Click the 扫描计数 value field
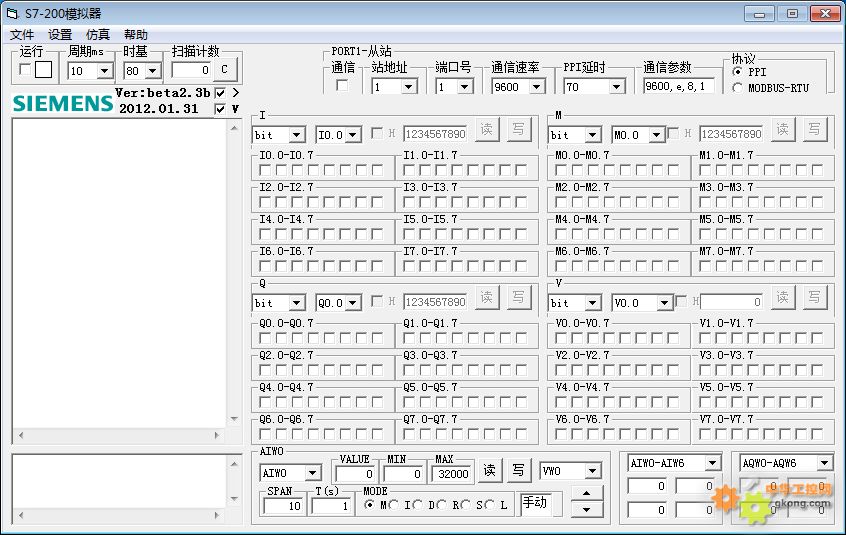 pyautogui.click(x=191, y=70)
